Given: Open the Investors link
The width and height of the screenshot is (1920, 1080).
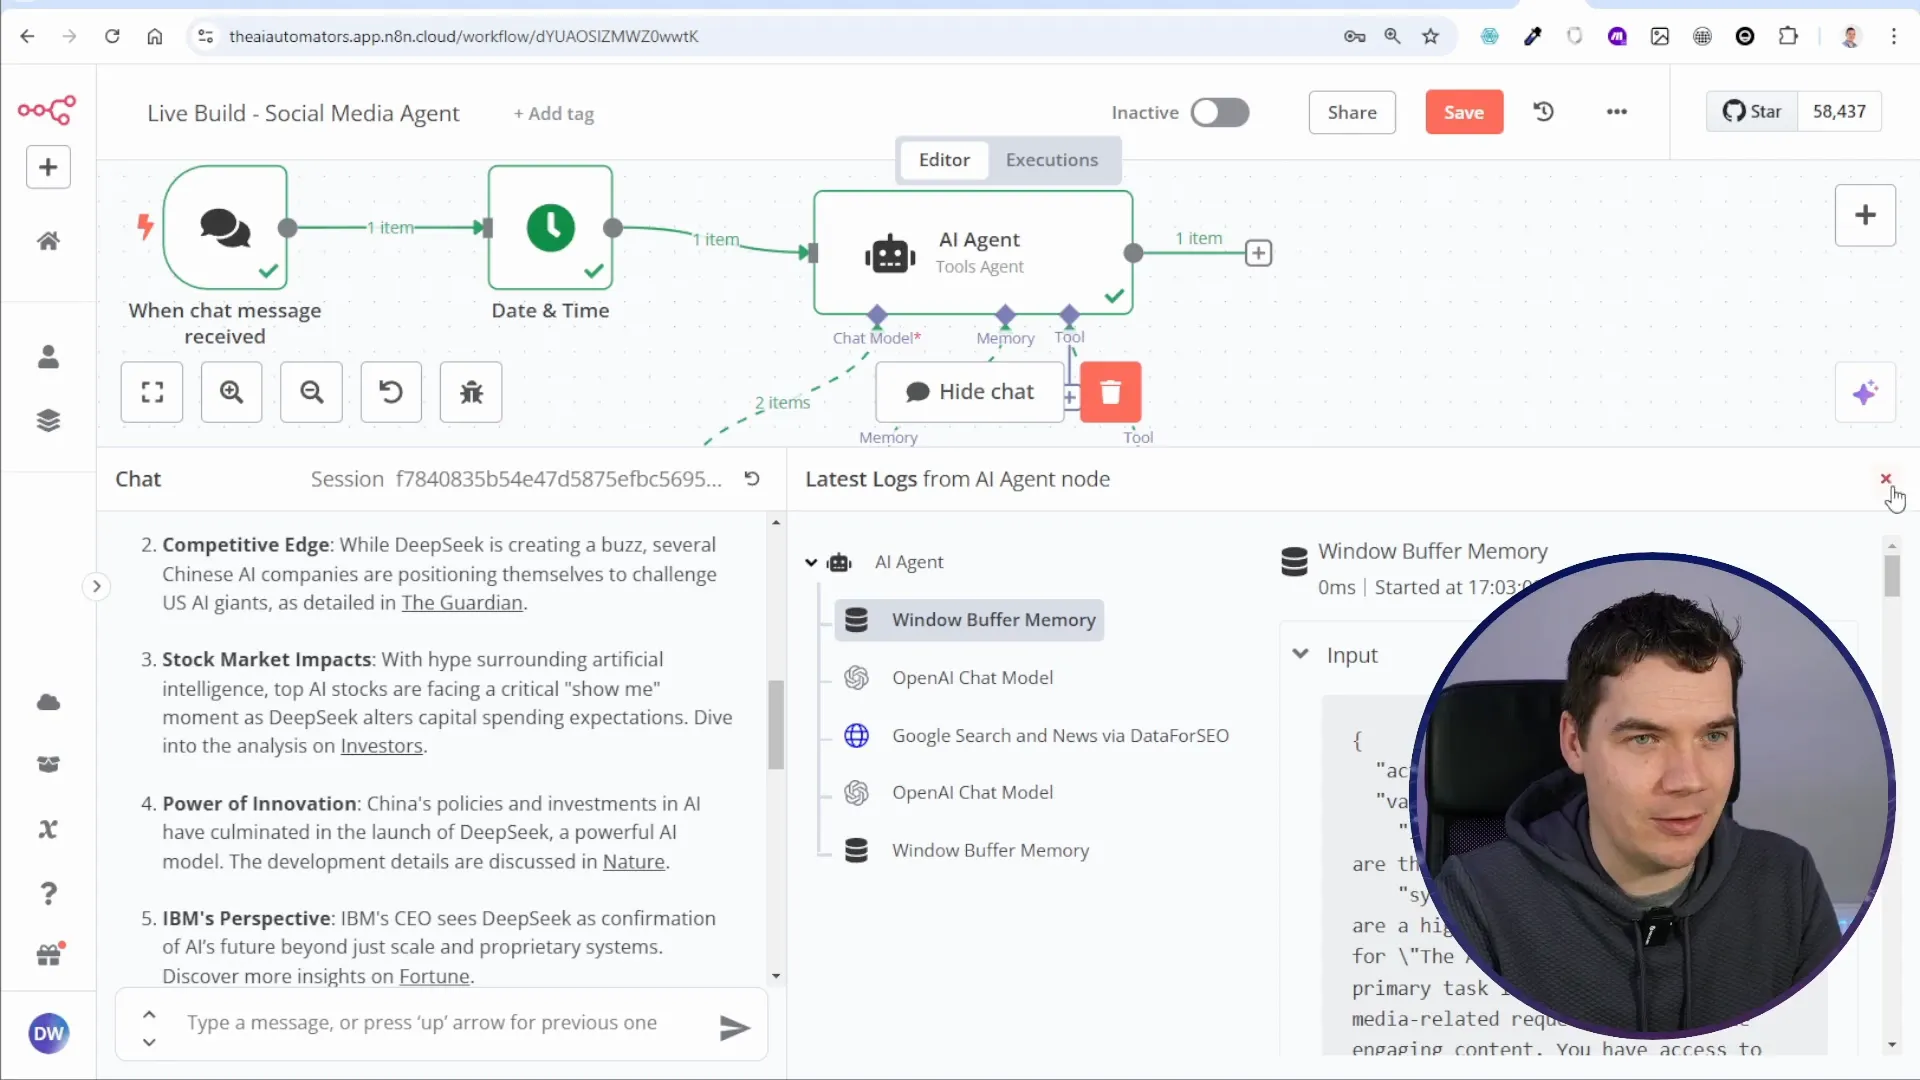Looking at the screenshot, I should 381,746.
